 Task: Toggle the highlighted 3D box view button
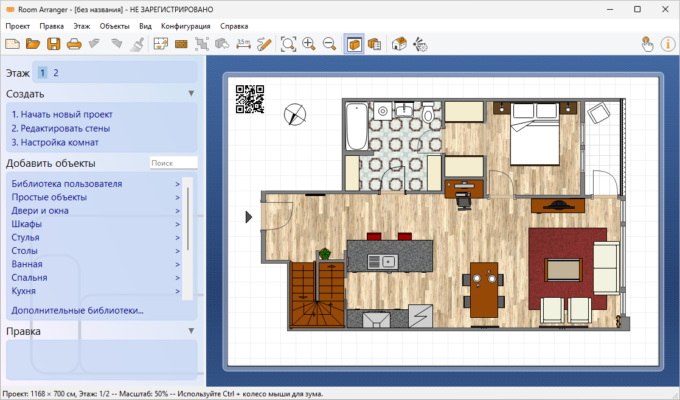pyautogui.click(x=354, y=44)
